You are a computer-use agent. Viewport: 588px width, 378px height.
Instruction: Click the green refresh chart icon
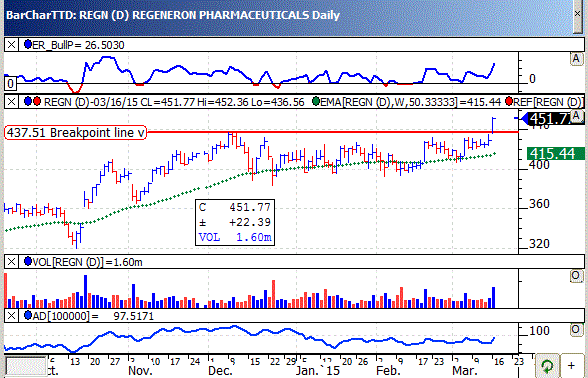point(547,366)
